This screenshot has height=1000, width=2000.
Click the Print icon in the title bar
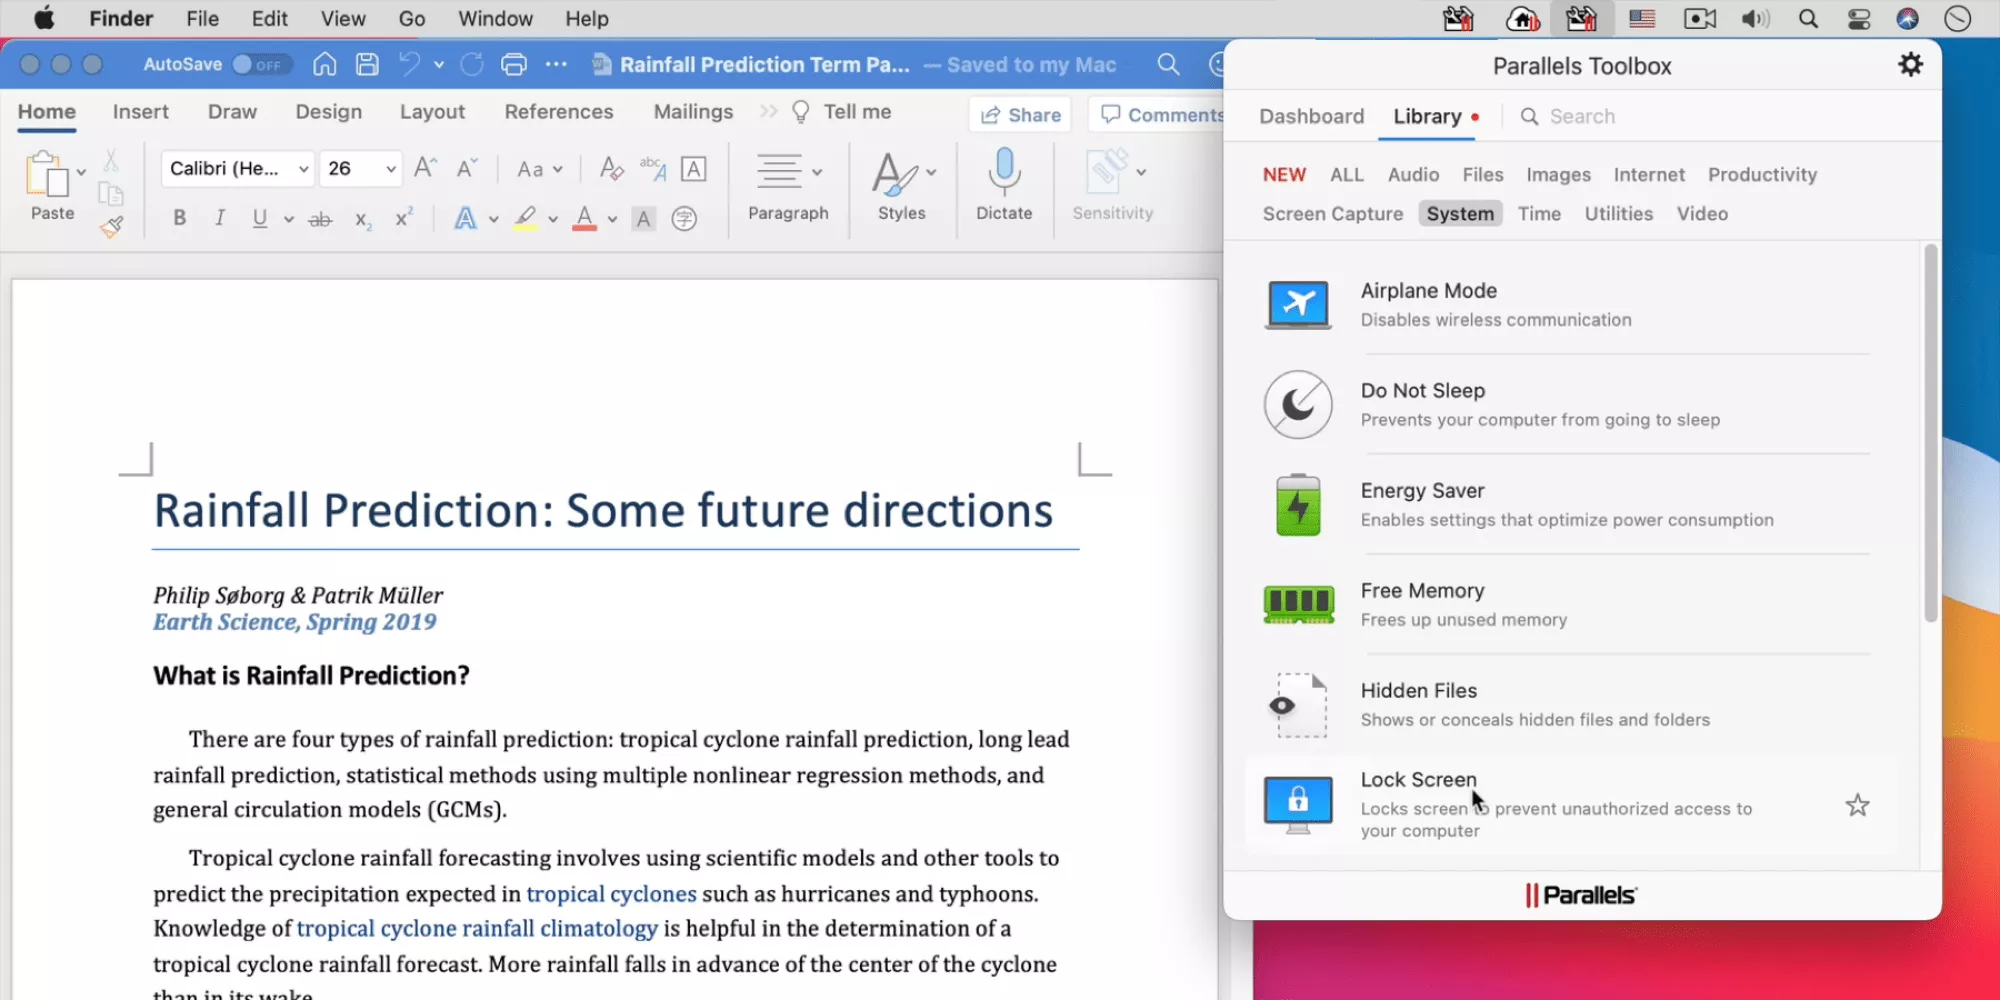coord(513,65)
